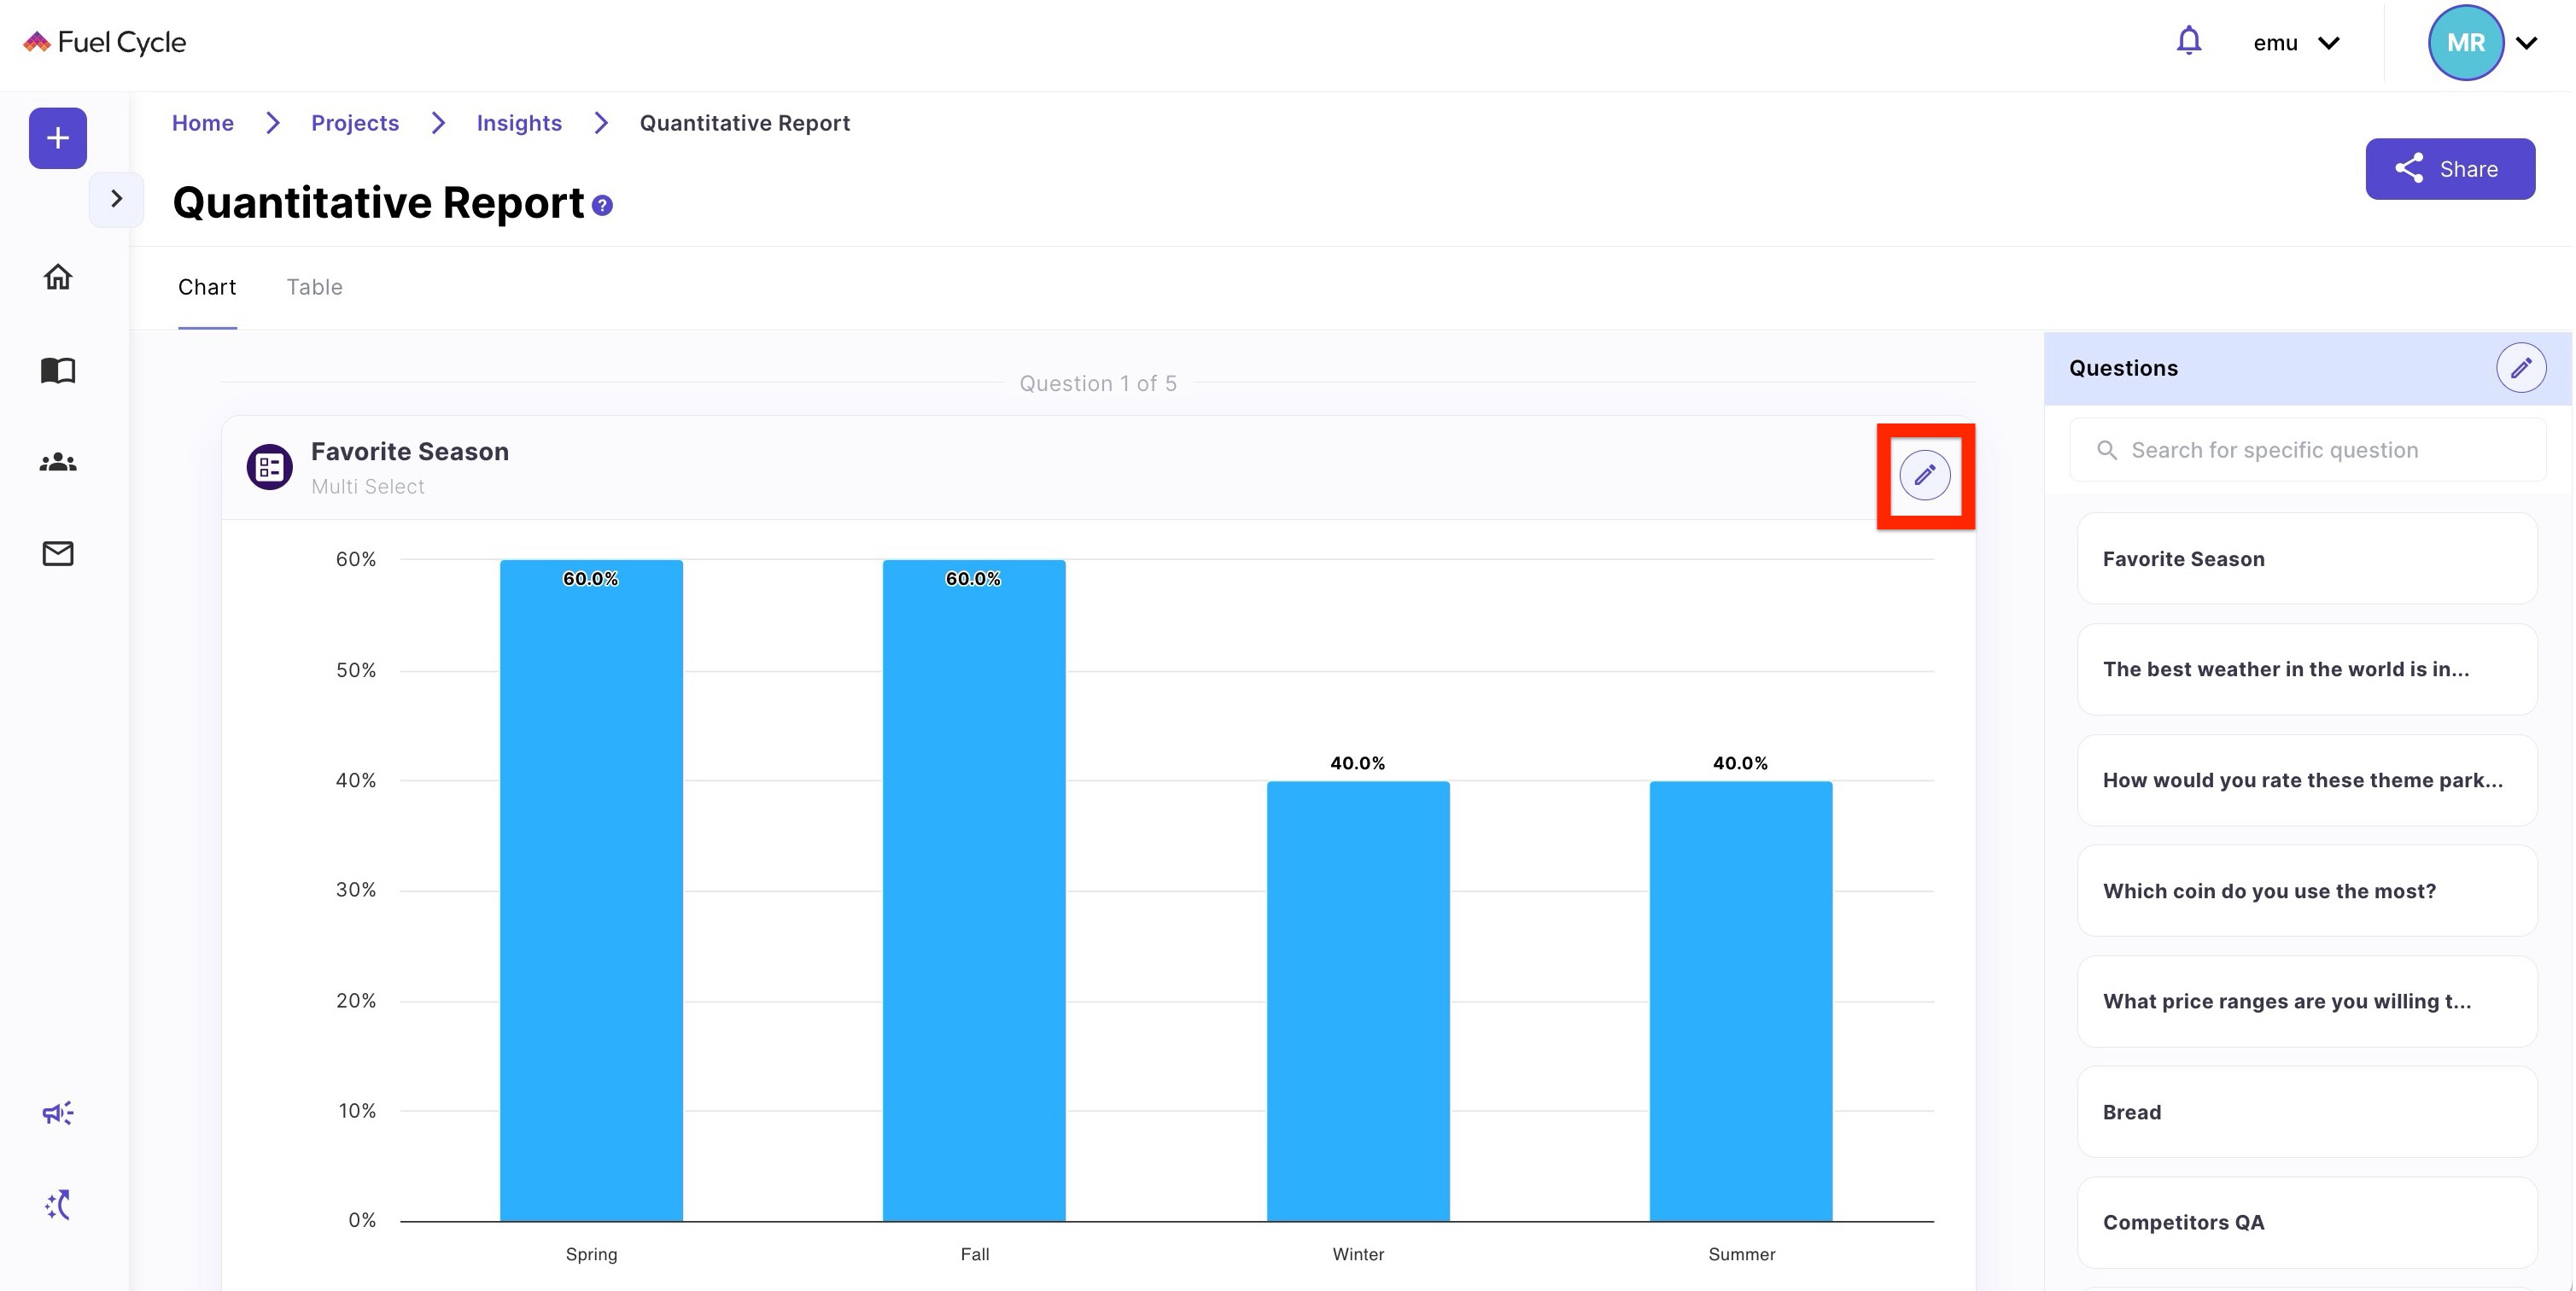The height and width of the screenshot is (1291, 2576).
Task: Go to Projects breadcrumb link
Action: coord(354,123)
